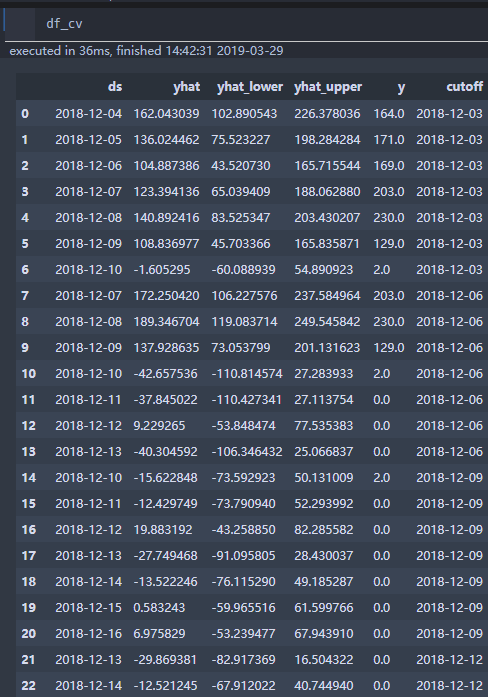Click yhat value -1.605295
Image resolution: width=488 pixels, height=697 pixels.
162,270
